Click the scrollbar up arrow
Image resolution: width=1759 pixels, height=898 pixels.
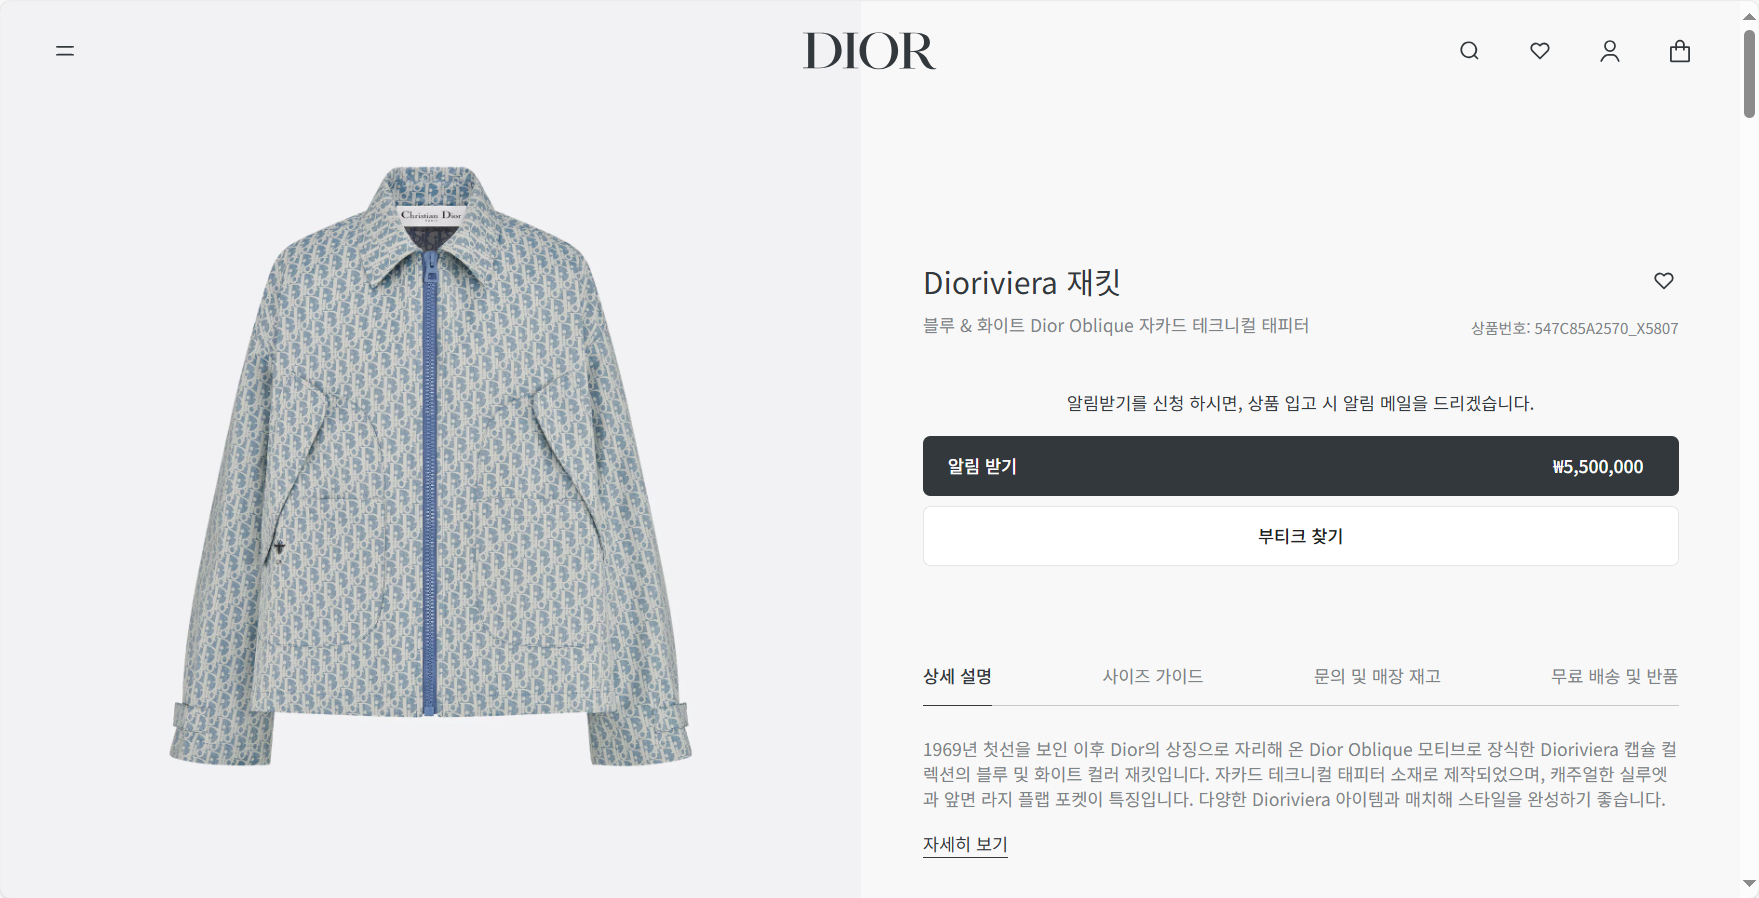coord(1749,17)
